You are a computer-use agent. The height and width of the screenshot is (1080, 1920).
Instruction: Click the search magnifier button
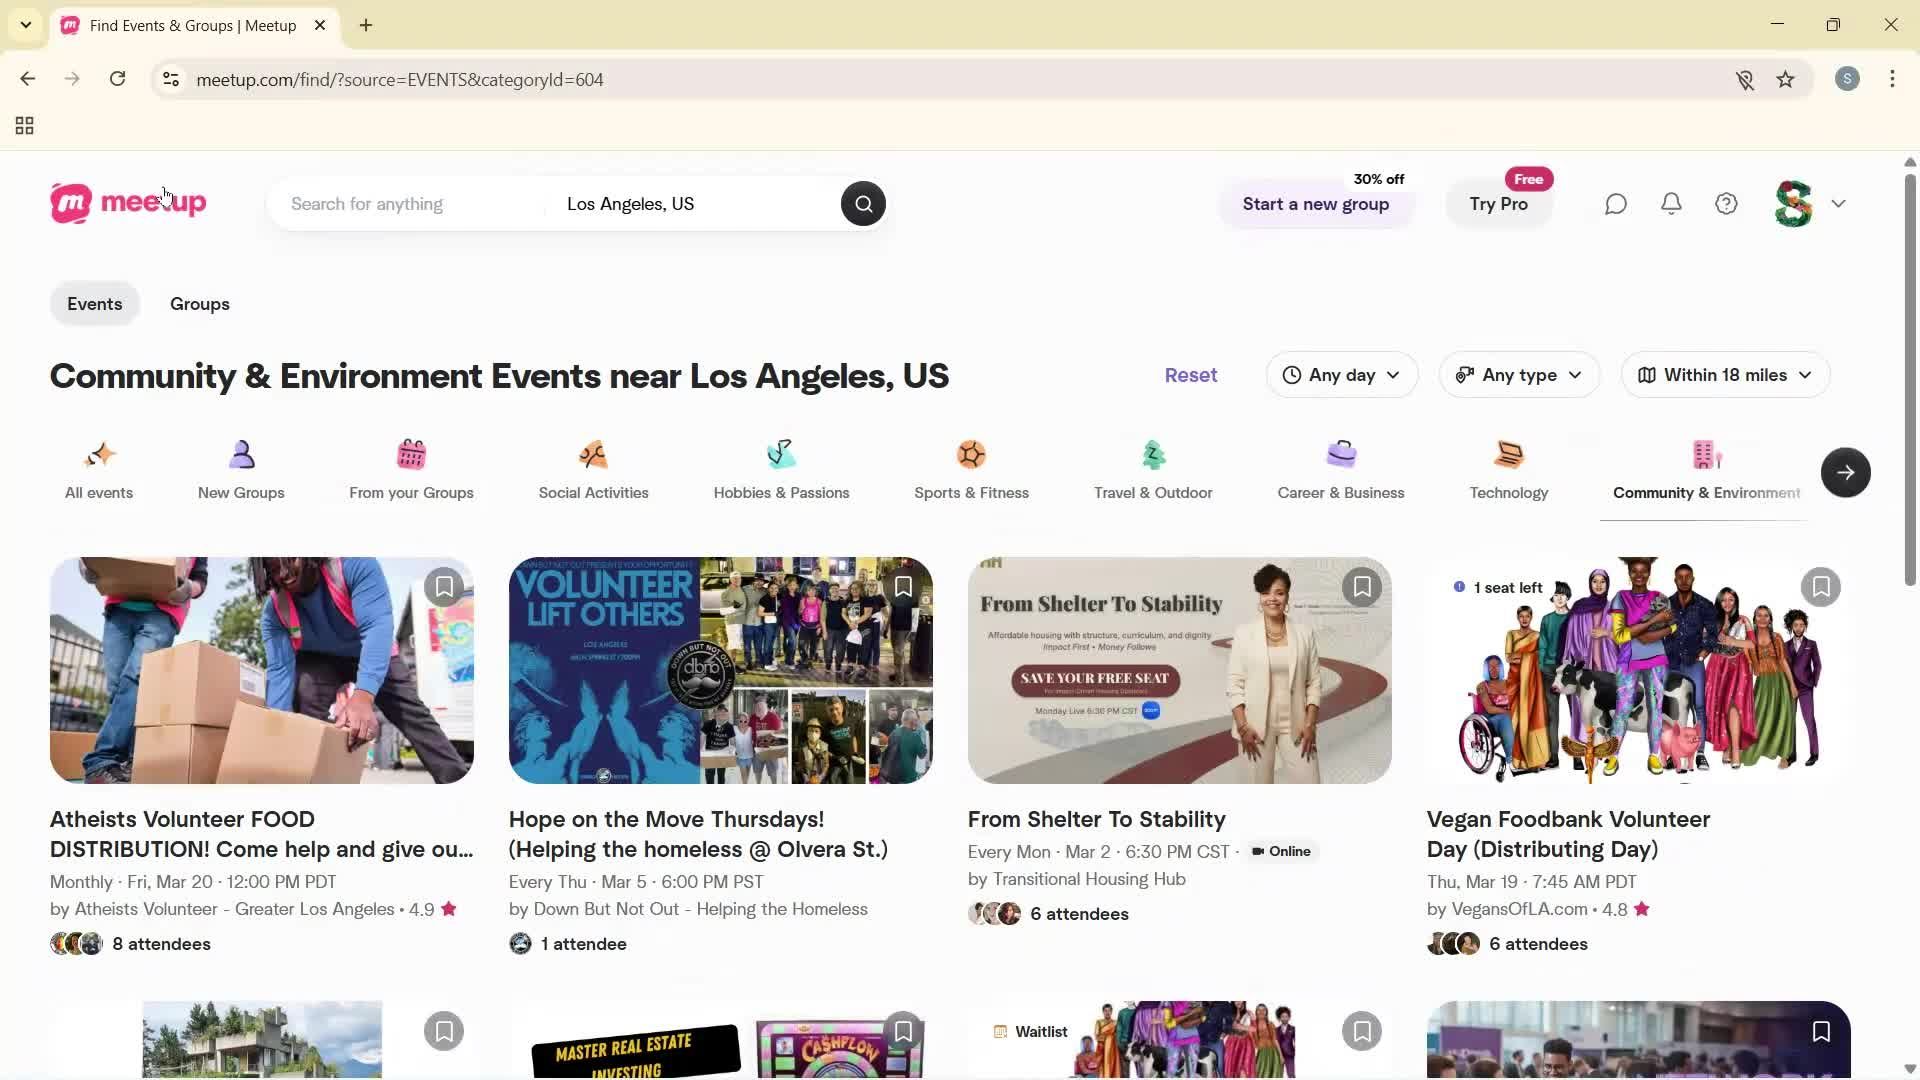pos(862,203)
